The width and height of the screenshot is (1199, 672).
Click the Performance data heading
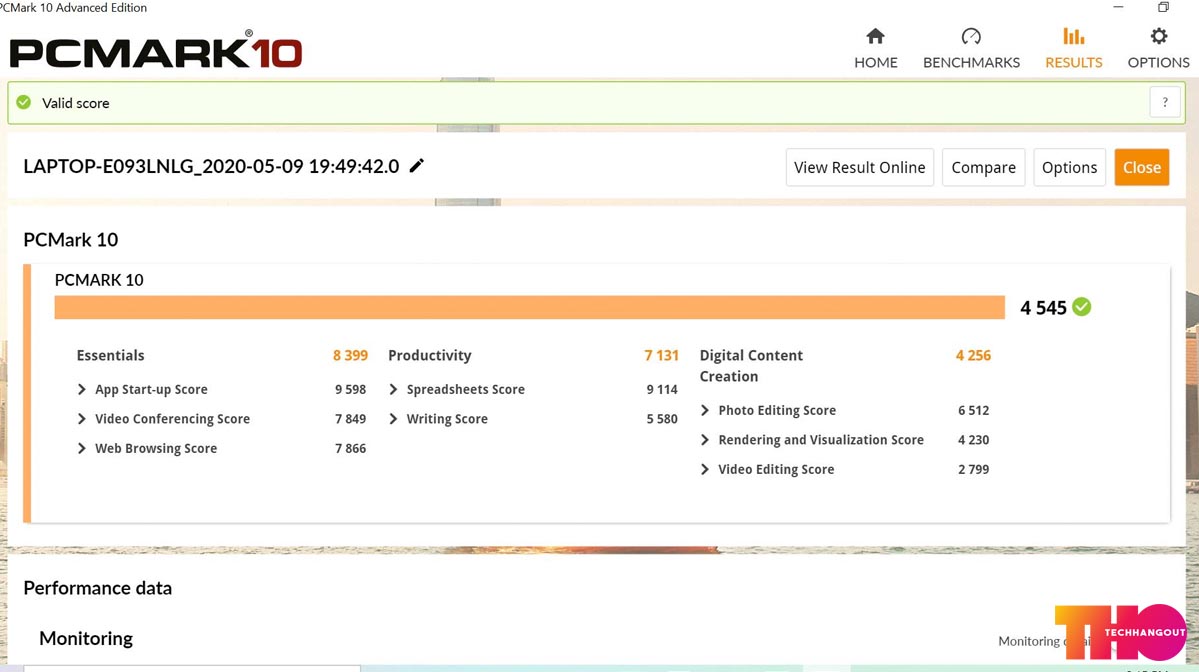point(97,588)
